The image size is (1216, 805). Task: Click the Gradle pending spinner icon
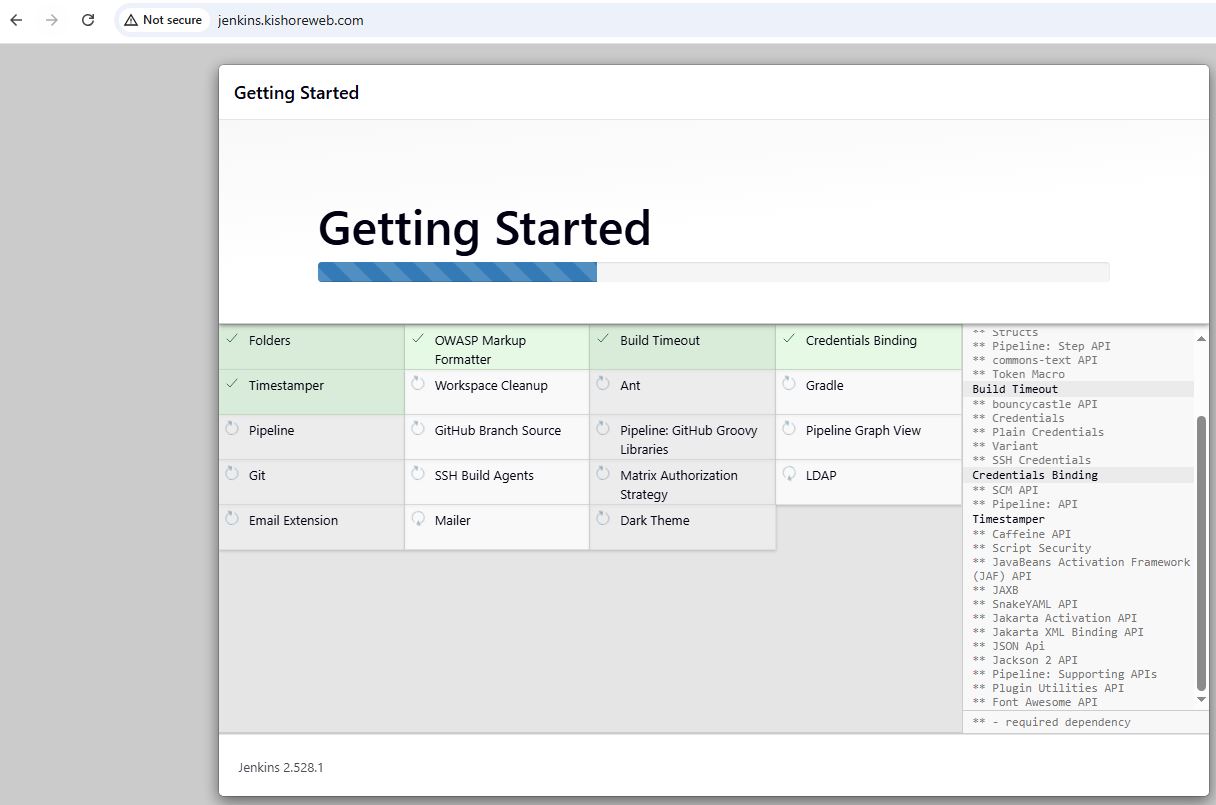tap(789, 384)
